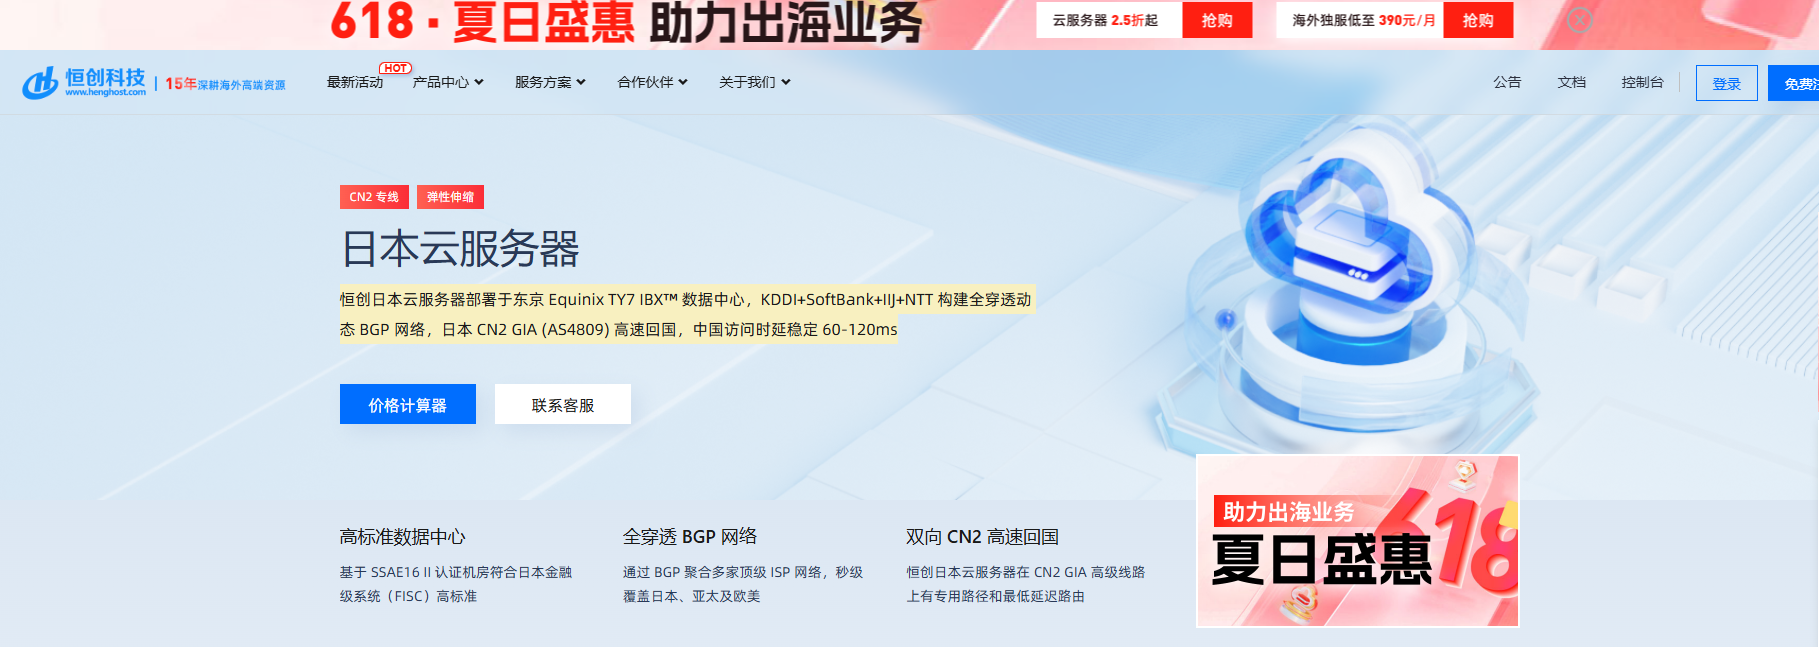1819x647 pixels.
Task: Click the 15年深耕海外高端资源 slogan text
Action: click(225, 84)
